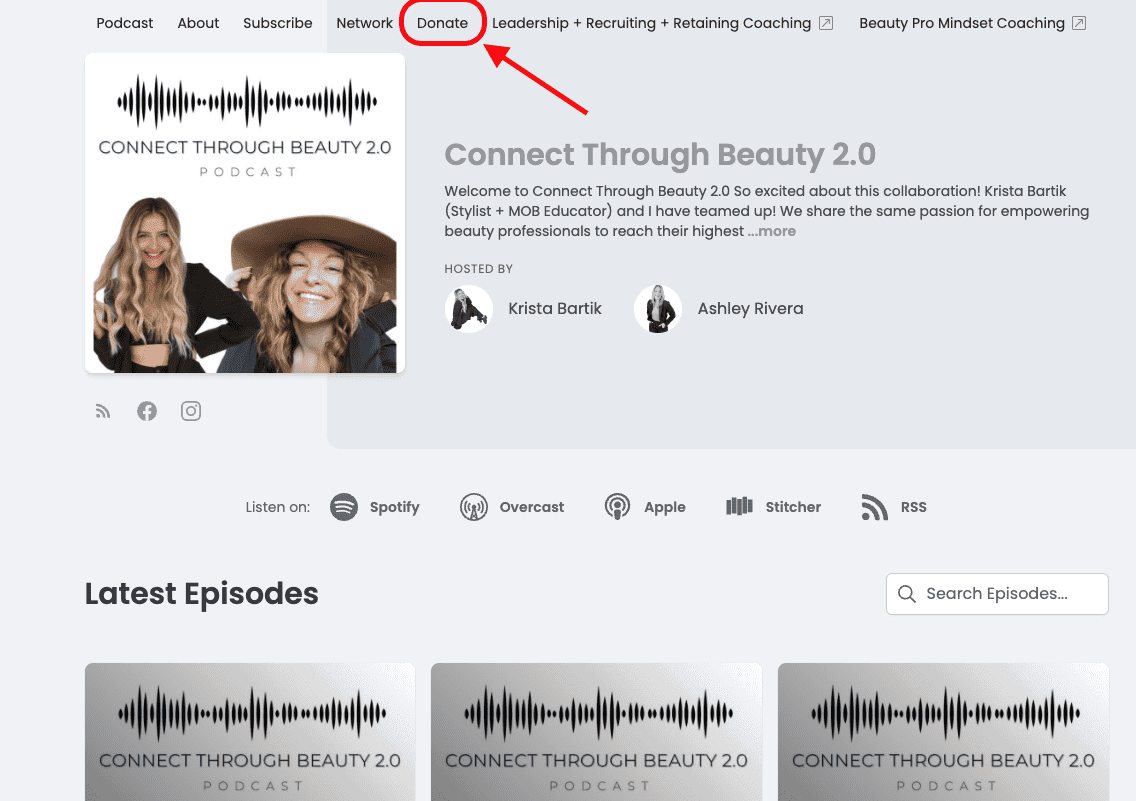1136x801 pixels.
Task: Click external link icon beside Beauty Pro Mindset
Action: [x=1079, y=23]
